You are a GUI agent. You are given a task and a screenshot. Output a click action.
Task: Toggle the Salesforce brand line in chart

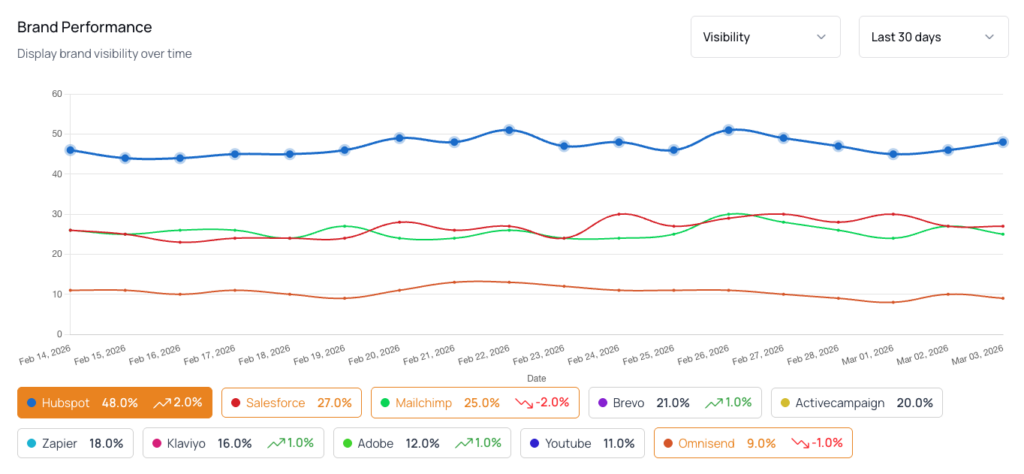pos(287,403)
